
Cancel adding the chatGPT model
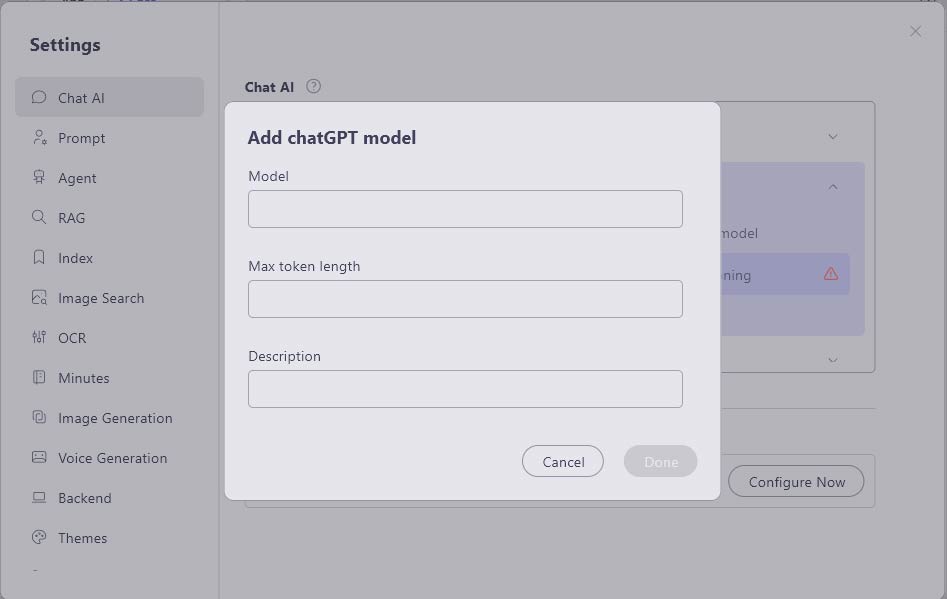tap(563, 461)
